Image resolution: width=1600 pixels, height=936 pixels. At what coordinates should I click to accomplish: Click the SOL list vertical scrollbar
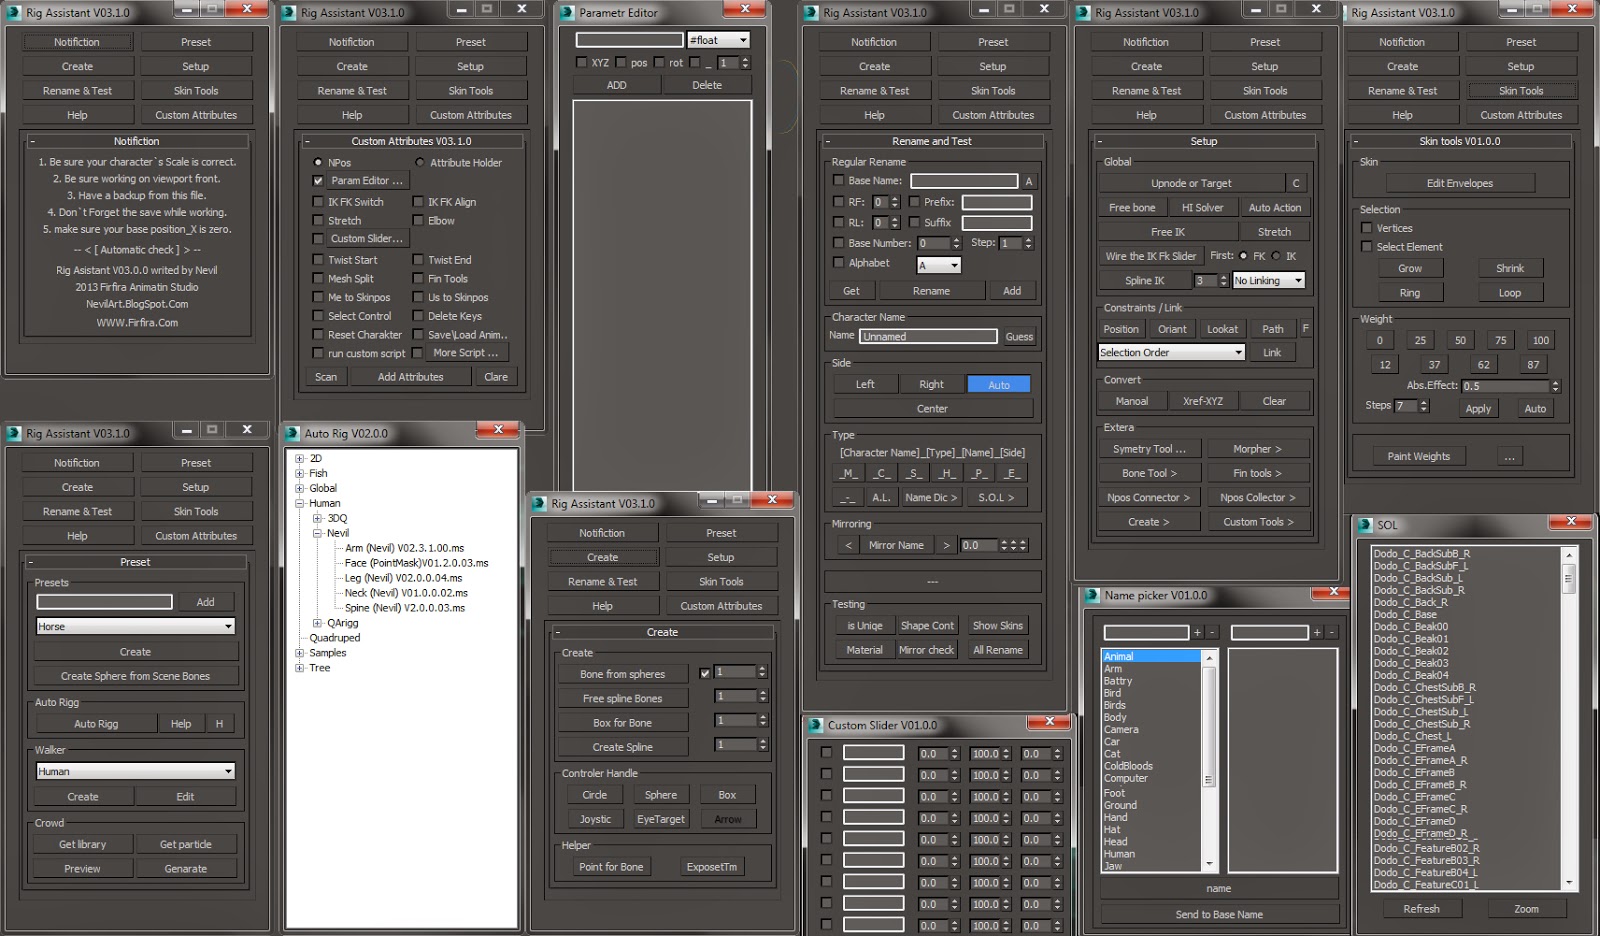(1568, 717)
